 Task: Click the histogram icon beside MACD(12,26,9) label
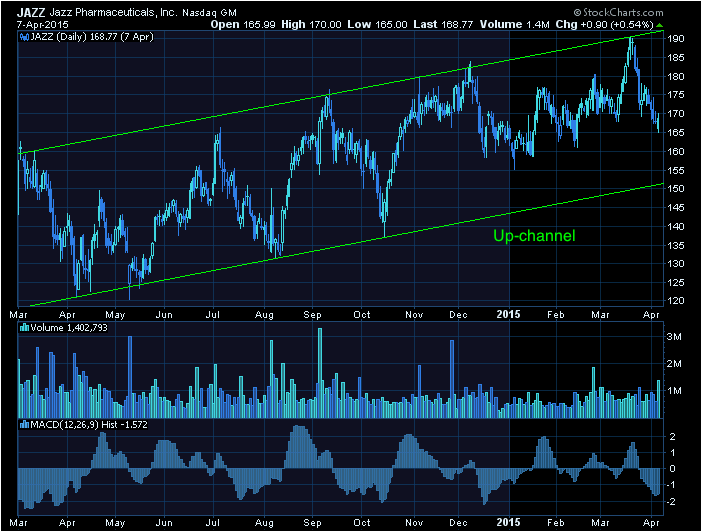25,425
